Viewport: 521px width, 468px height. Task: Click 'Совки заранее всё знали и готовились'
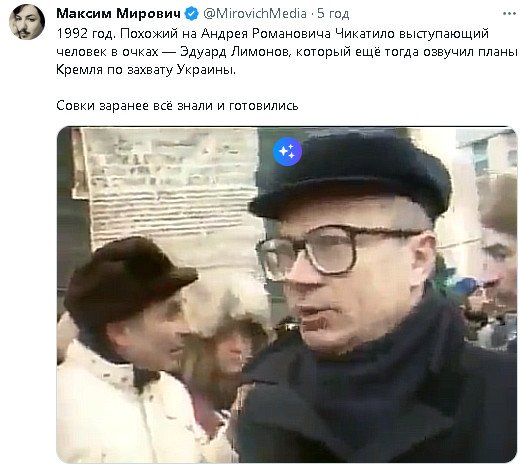pos(177,106)
